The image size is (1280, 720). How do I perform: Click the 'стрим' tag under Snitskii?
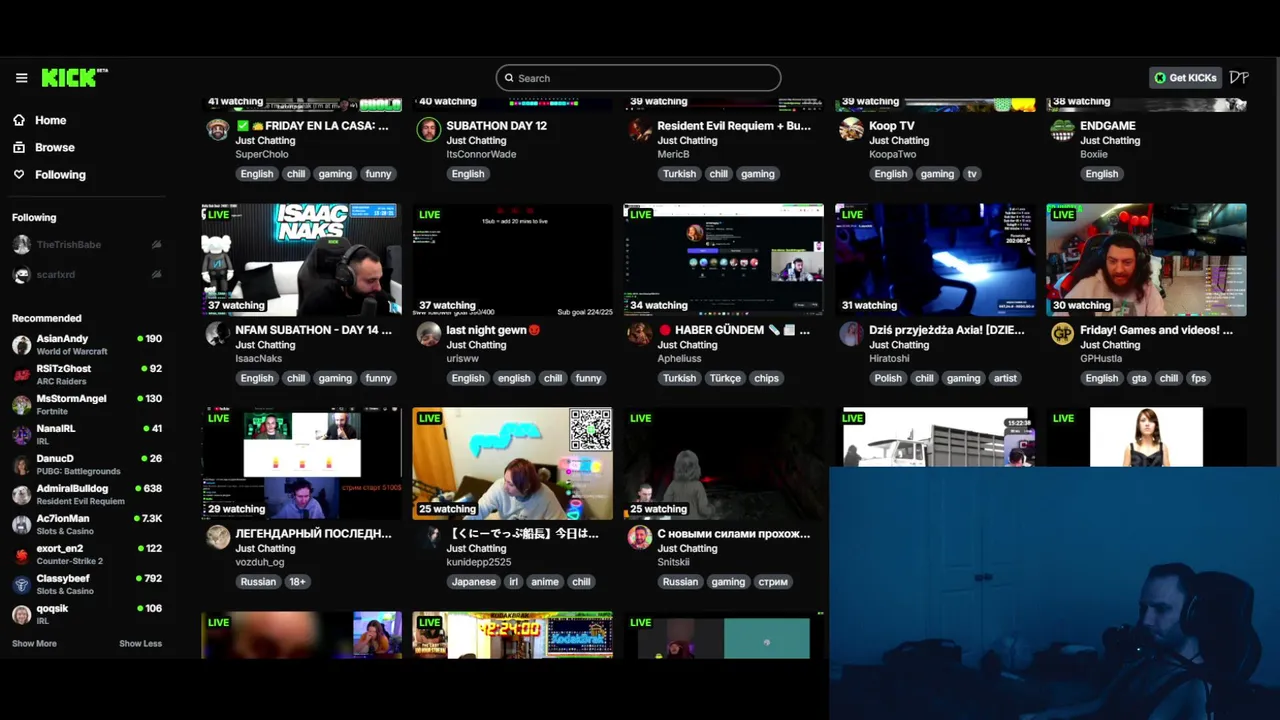(x=772, y=582)
